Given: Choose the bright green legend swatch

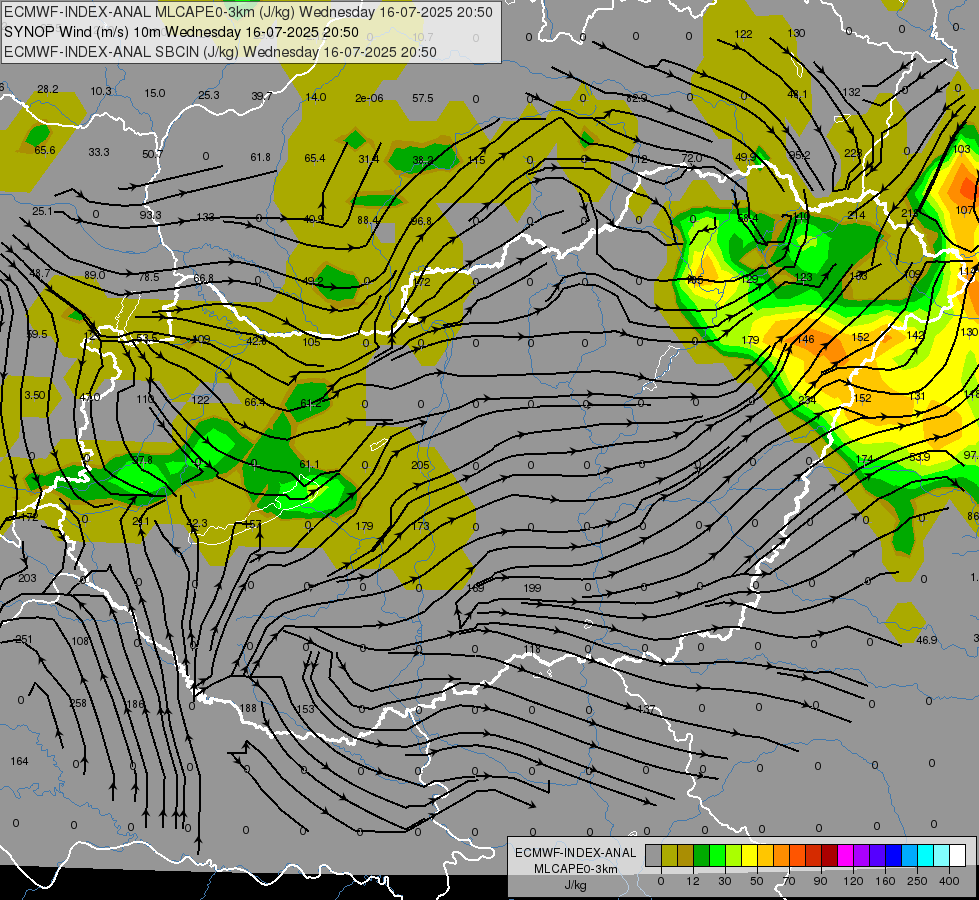Looking at the screenshot, I should [x=717, y=856].
